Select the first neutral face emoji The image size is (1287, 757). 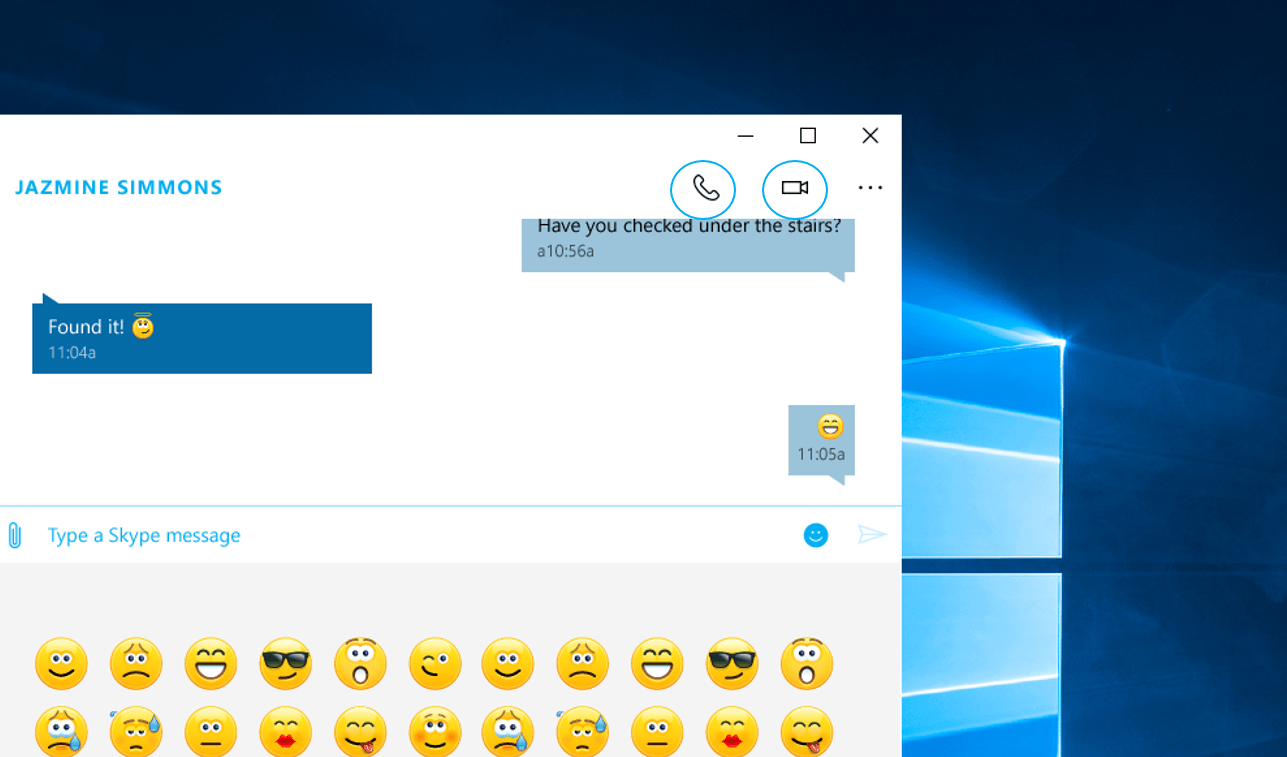210,732
